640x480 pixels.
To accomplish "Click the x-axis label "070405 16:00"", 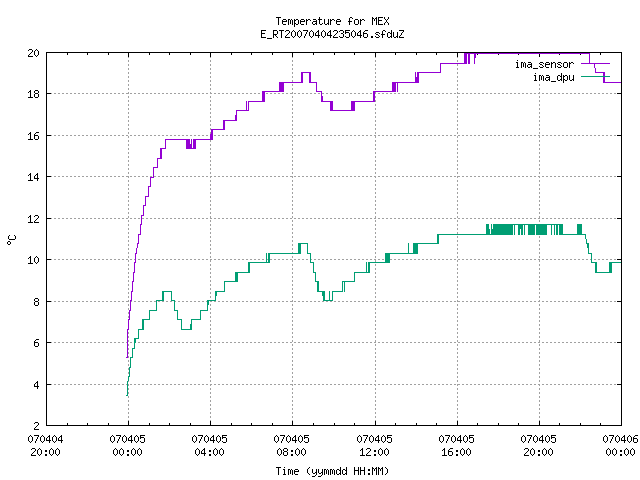I will coord(456,445).
